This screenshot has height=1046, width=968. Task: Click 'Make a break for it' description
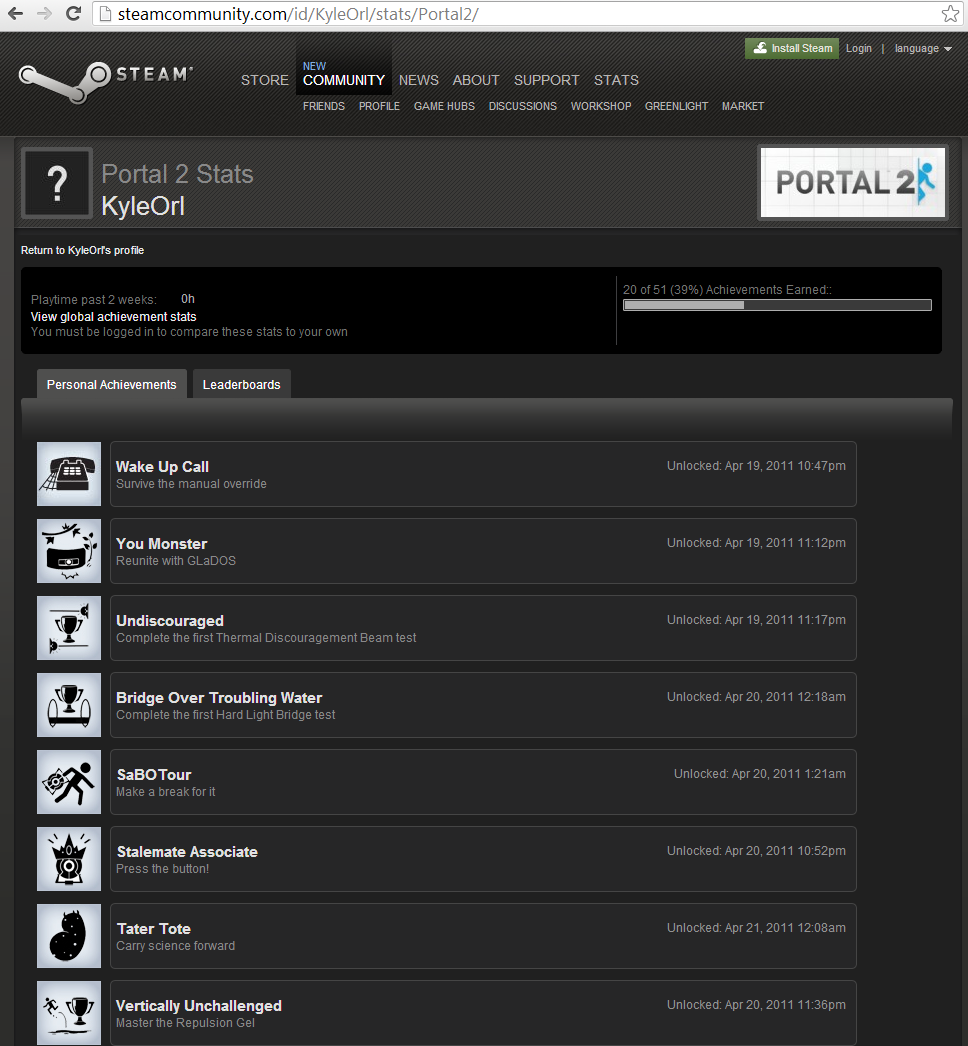[x=165, y=792]
